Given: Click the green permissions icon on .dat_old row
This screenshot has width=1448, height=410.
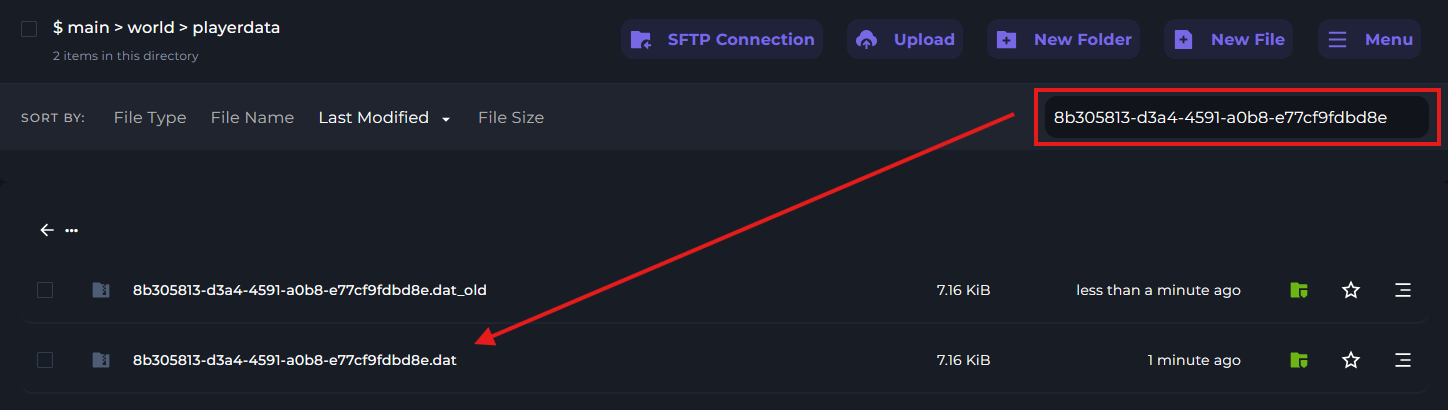Looking at the screenshot, I should [x=1299, y=291].
